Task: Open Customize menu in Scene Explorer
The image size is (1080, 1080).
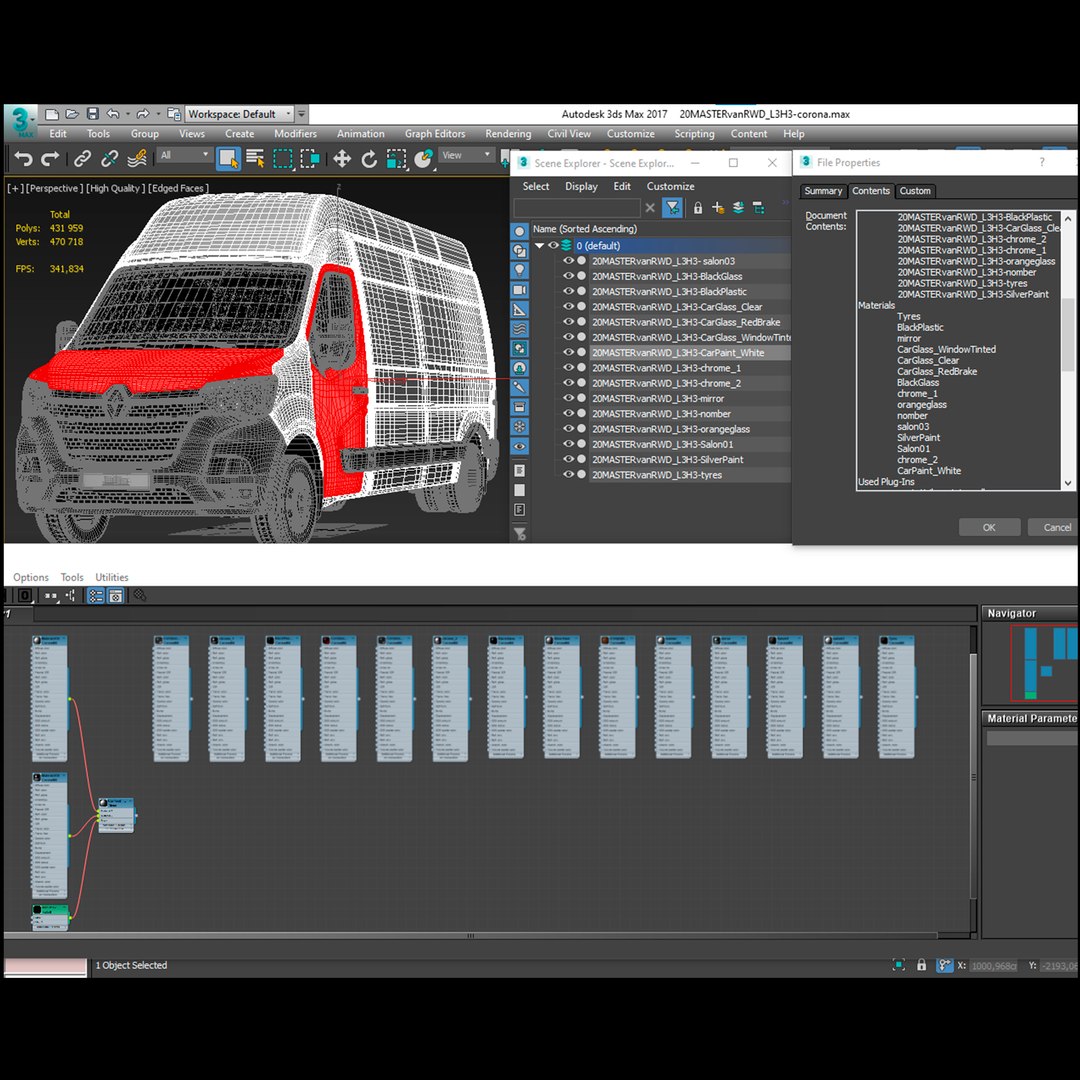Action: coord(670,186)
